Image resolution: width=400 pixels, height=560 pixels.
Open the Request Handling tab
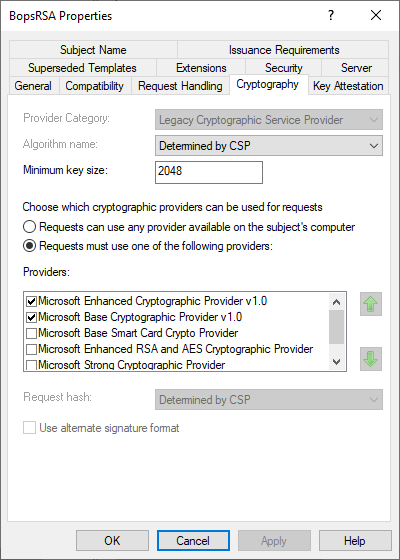(180, 86)
